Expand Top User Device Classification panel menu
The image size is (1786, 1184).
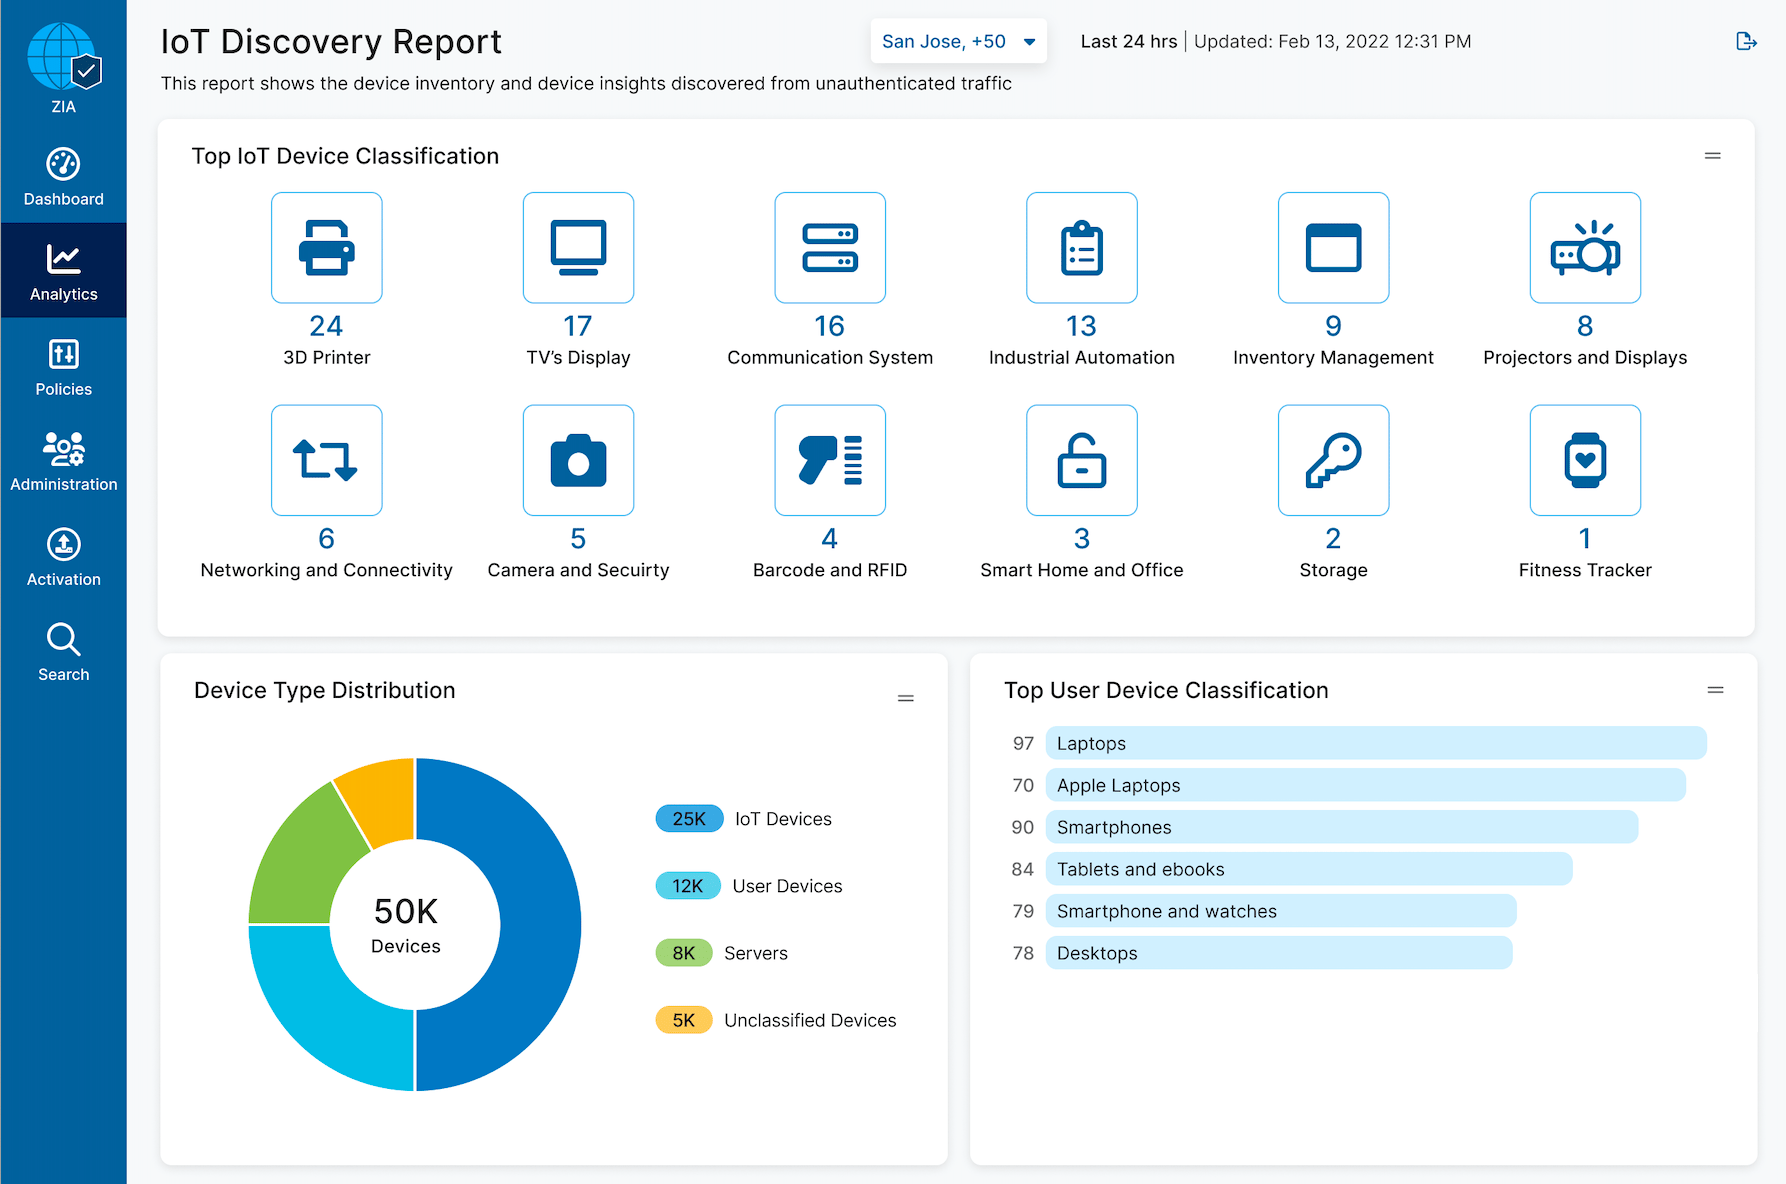point(1715,690)
